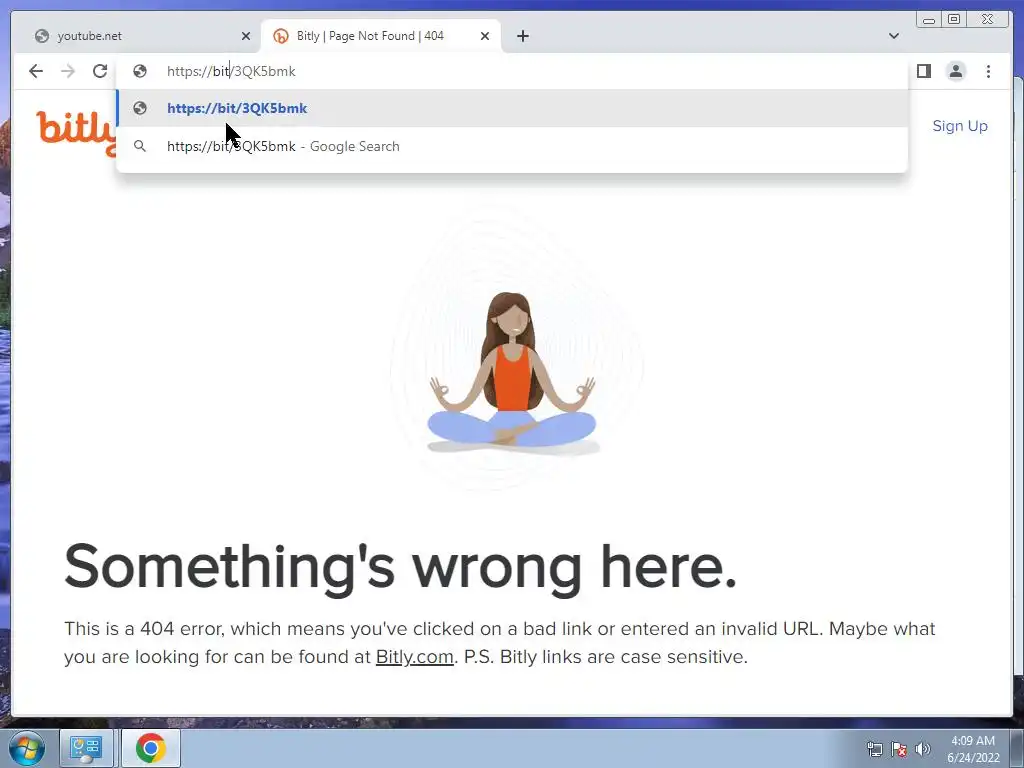This screenshot has width=1024, height=768.
Task: Close the Bitly 404 tab
Action: tap(485, 36)
